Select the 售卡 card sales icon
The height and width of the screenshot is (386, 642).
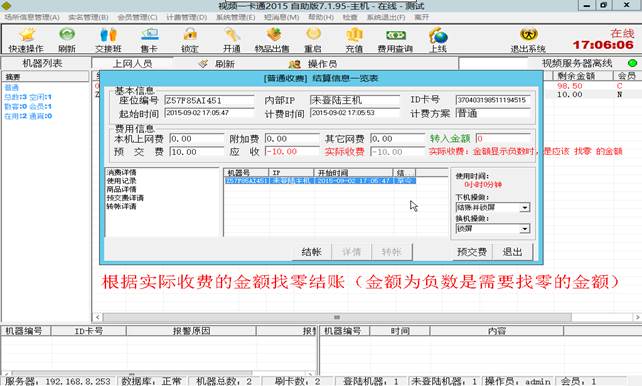tap(149, 40)
